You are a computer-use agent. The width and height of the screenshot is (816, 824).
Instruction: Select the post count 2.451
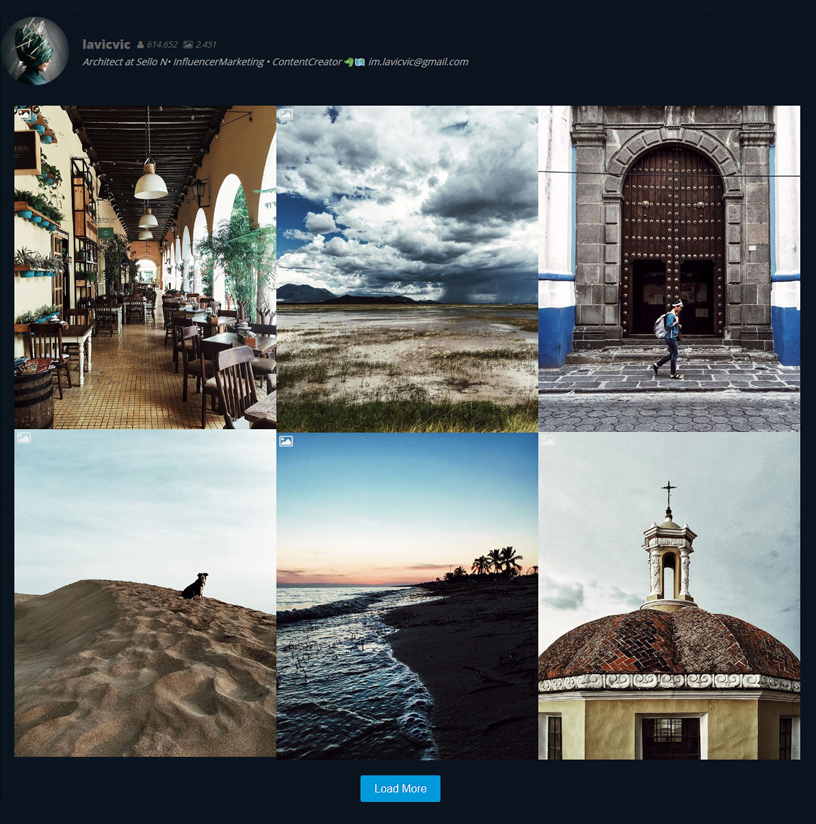point(205,45)
